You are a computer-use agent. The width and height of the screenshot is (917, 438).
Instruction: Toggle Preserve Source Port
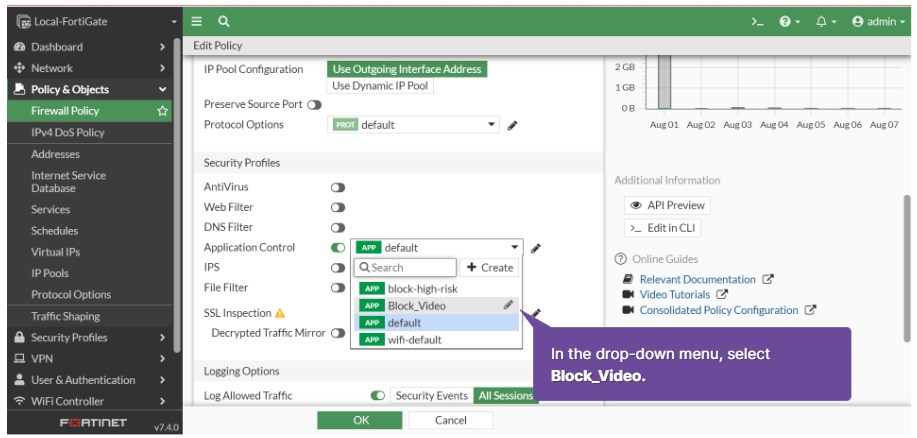click(x=315, y=105)
